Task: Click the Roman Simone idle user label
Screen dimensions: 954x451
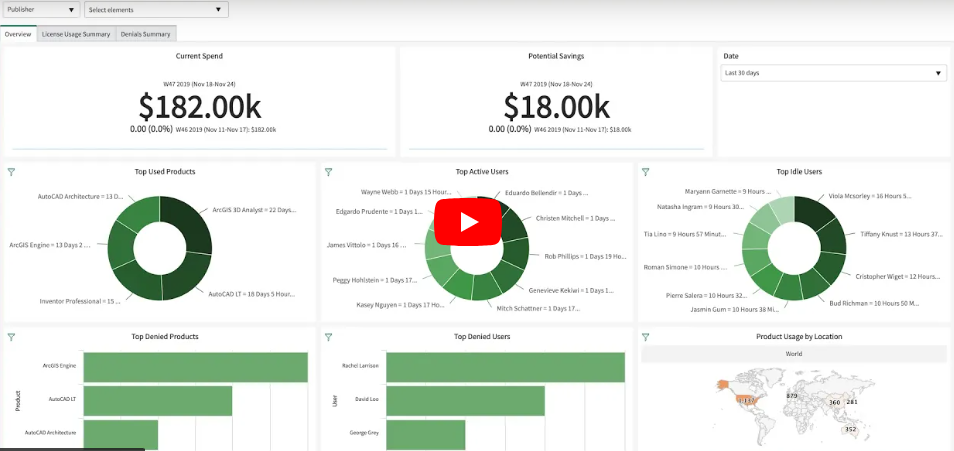Action: (x=686, y=267)
